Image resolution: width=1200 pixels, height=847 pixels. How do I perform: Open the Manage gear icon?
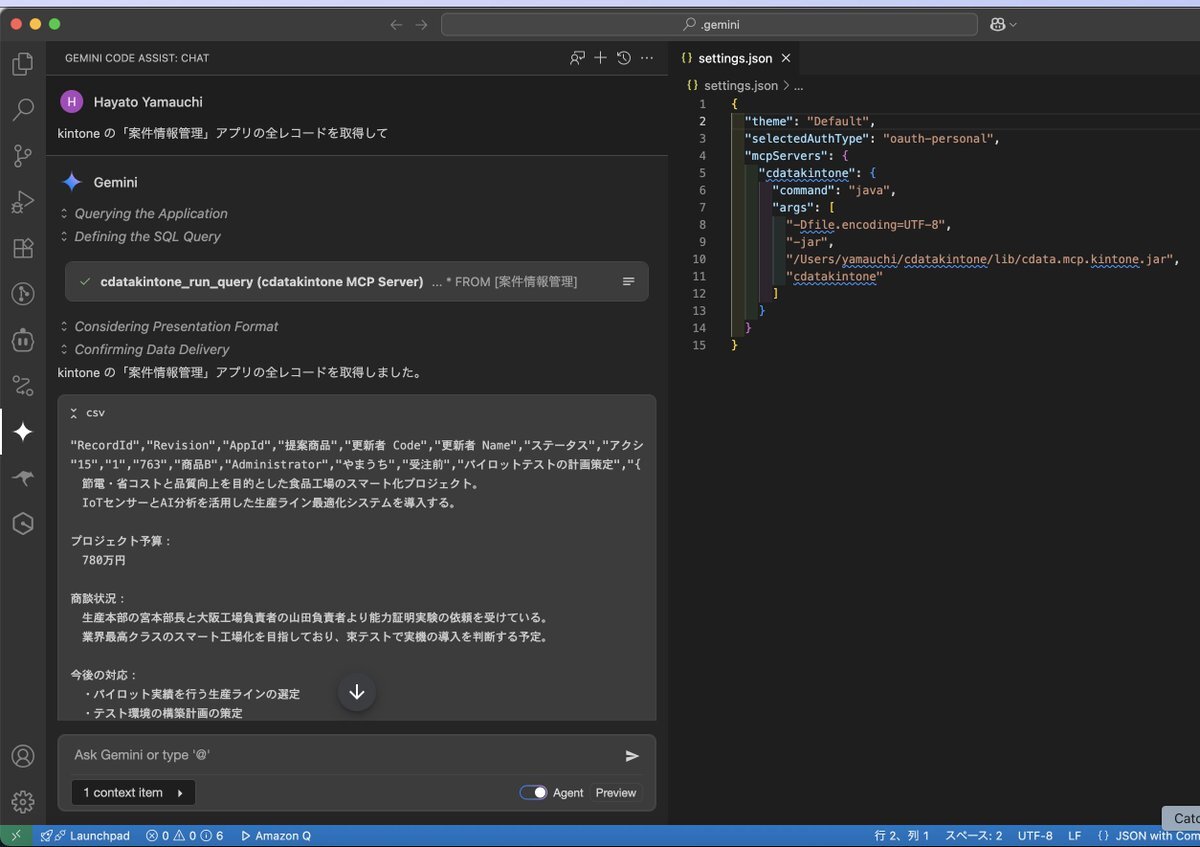click(22, 801)
